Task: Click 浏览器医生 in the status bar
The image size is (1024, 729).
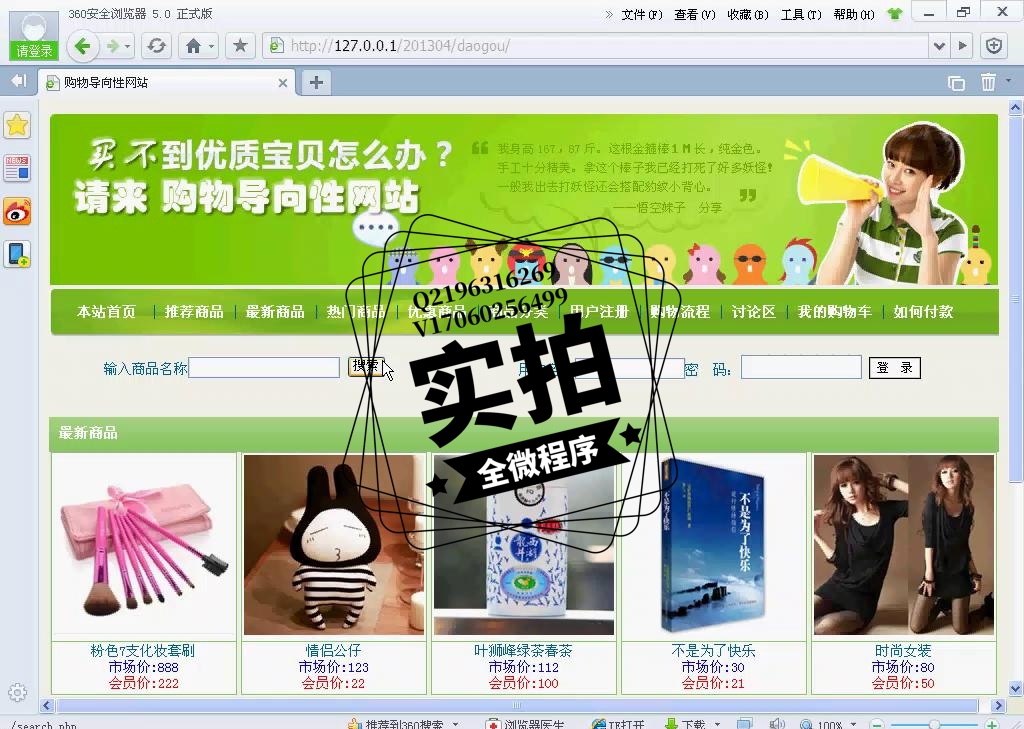Action: coord(526,724)
